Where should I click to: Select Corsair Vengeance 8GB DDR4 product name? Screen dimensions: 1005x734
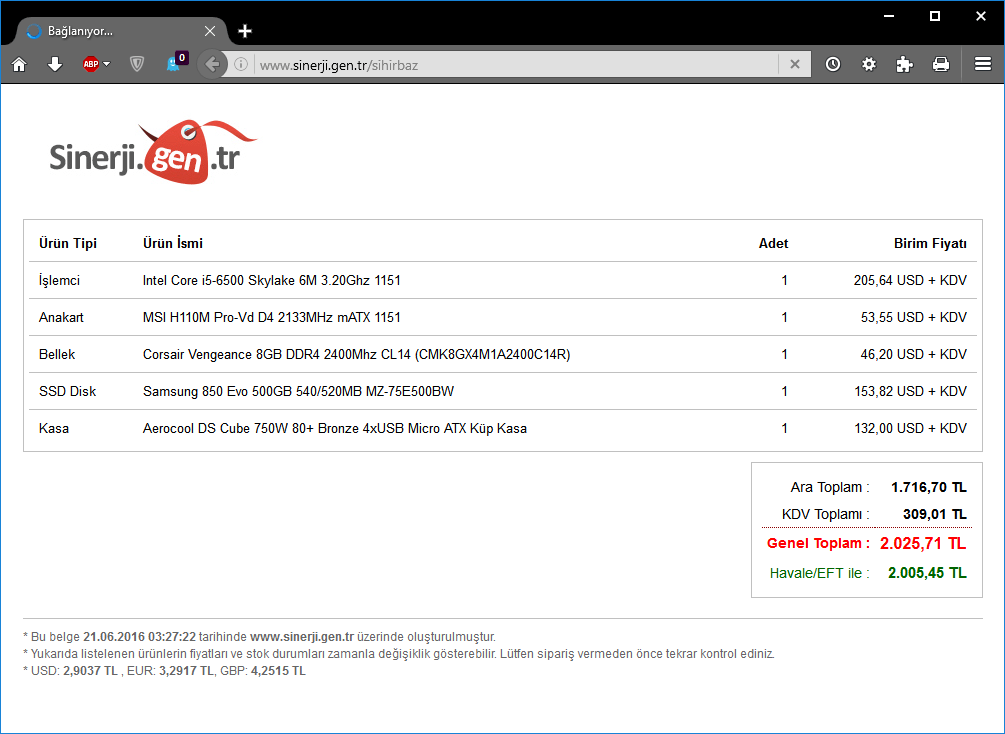[356, 354]
